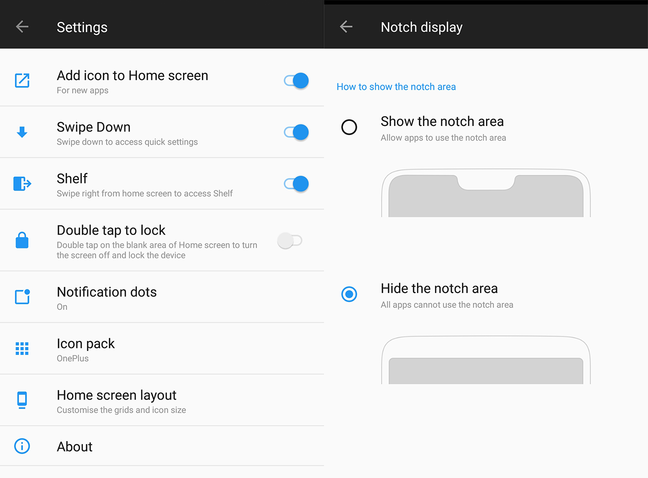The height and width of the screenshot is (478, 648).
Task: Click the Home screen layout phone icon
Action: 22,400
